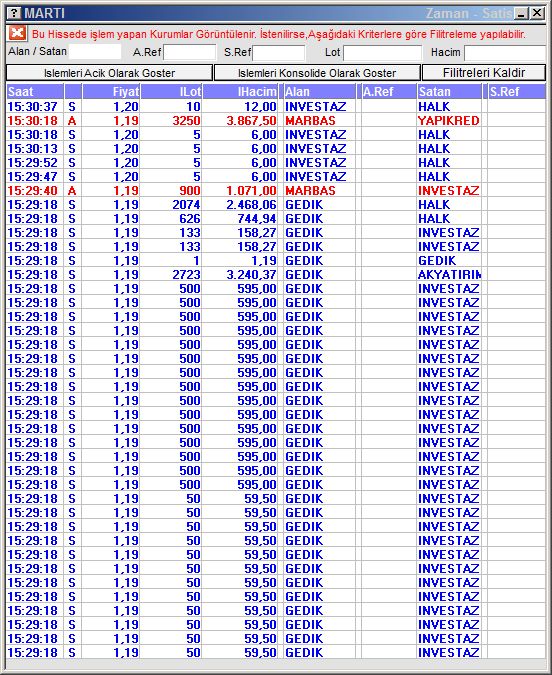The image size is (552, 675).
Task: Sort by Saat column header
Action: [35, 91]
